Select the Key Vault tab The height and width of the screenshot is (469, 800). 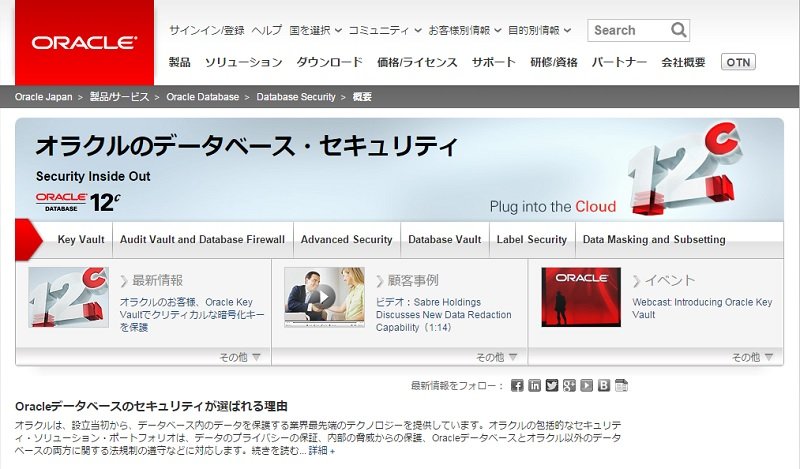81,239
